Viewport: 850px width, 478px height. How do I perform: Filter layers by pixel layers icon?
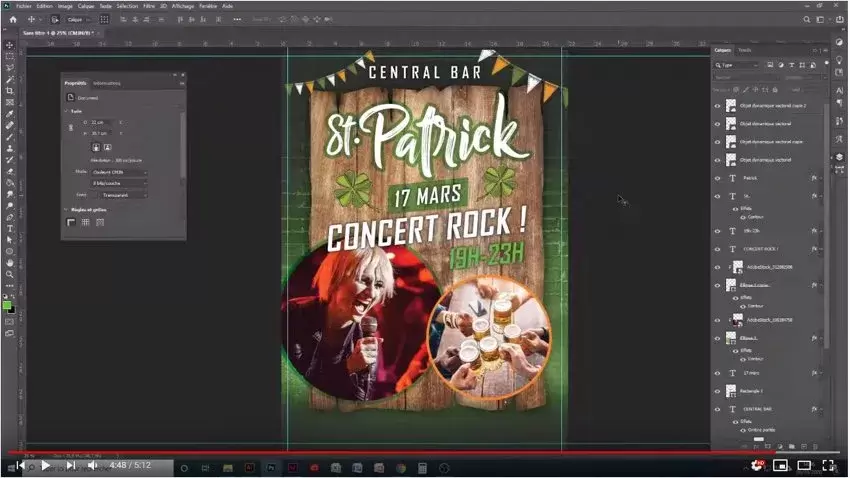click(x=770, y=65)
